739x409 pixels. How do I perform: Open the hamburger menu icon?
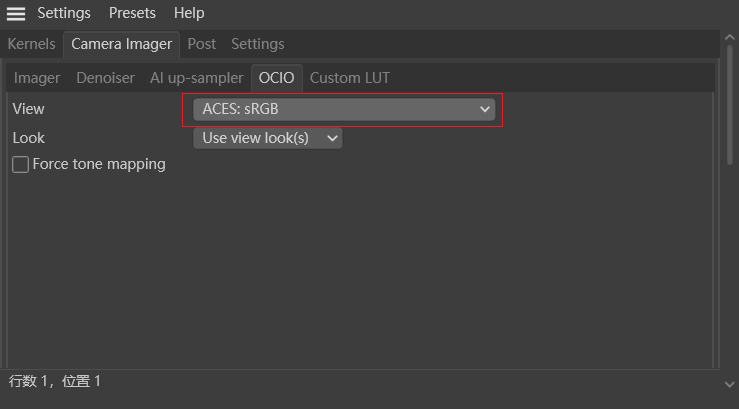[16, 13]
